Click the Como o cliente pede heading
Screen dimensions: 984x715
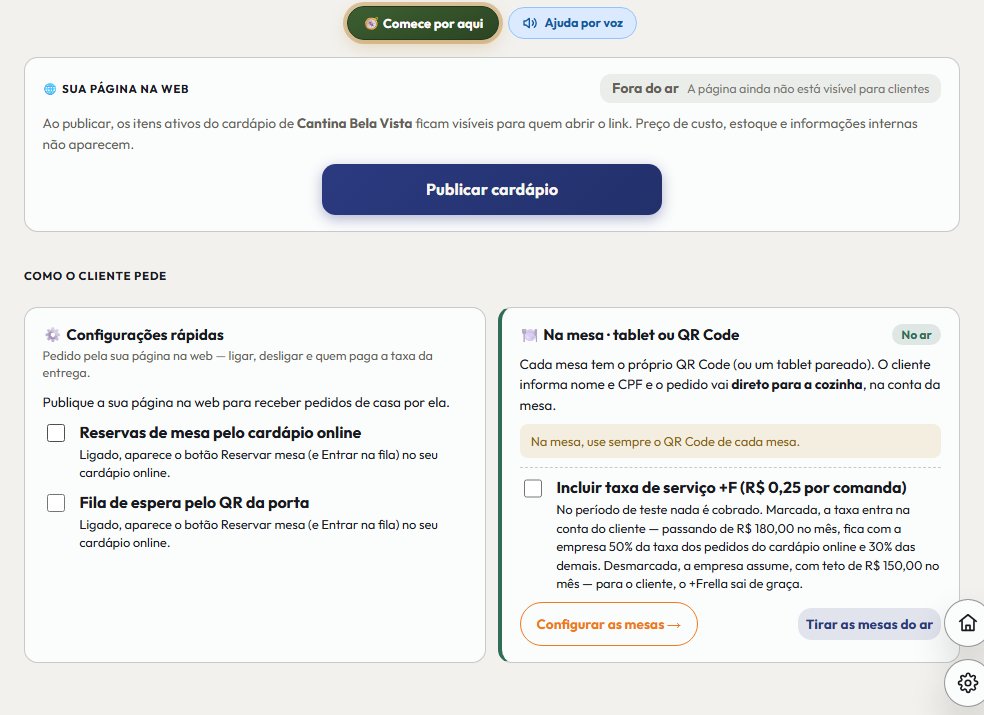[x=95, y=276]
